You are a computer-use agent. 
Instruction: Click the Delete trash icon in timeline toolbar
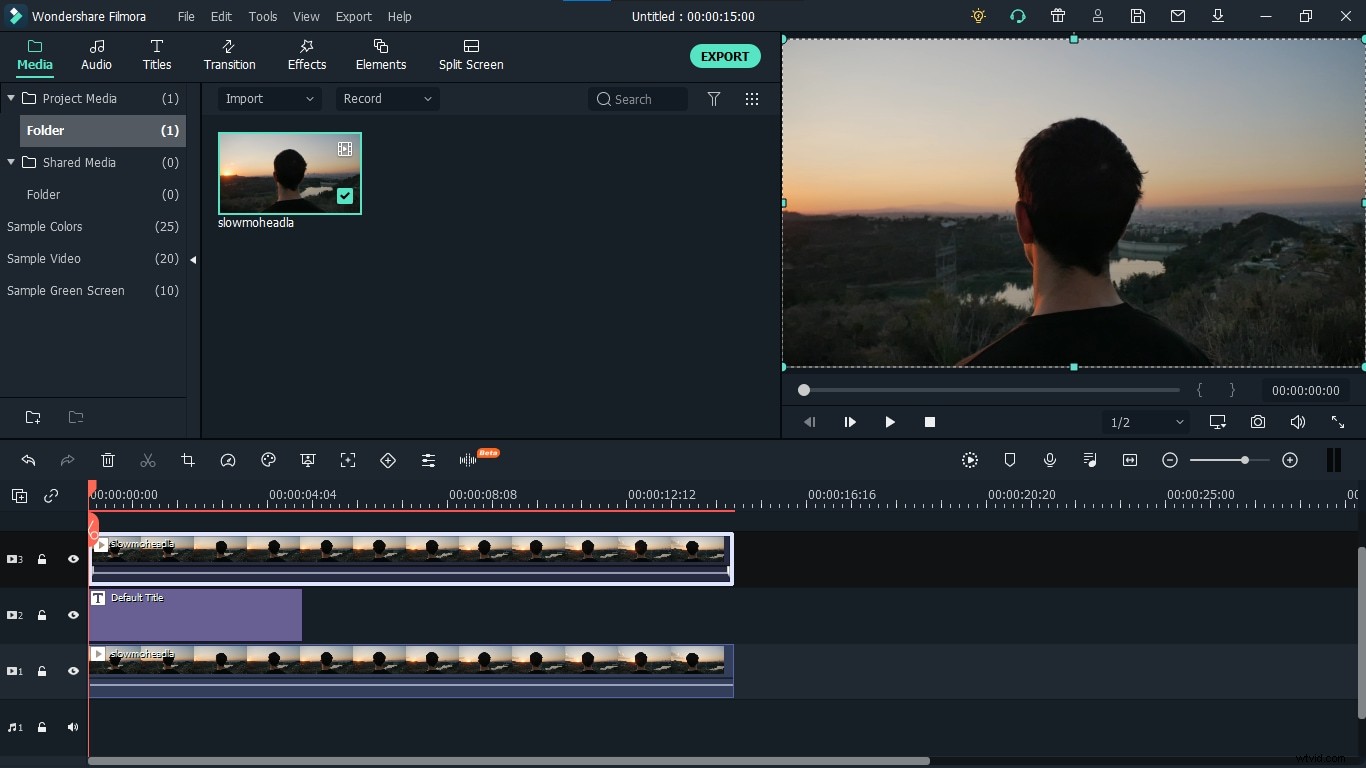[x=108, y=460]
